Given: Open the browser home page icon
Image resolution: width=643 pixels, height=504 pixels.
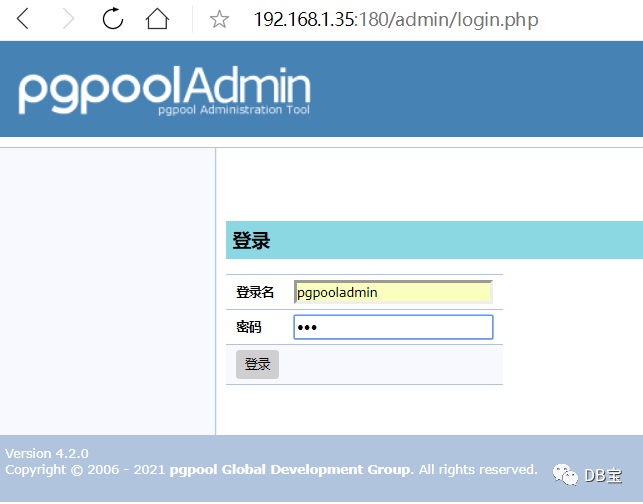Looking at the screenshot, I should pyautogui.click(x=157, y=19).
